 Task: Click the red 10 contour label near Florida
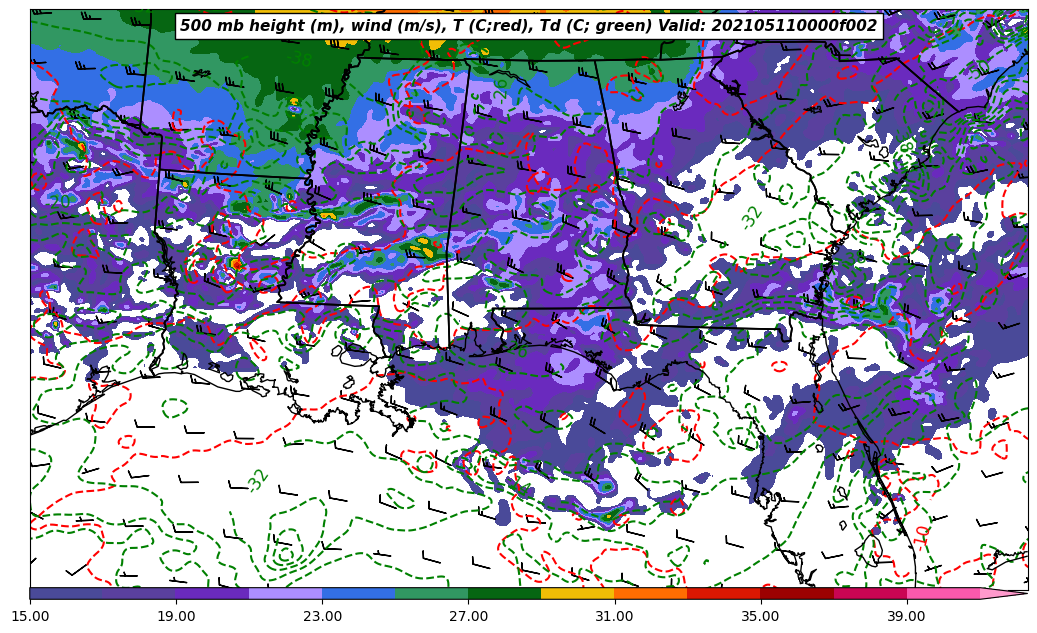[921, 534]
